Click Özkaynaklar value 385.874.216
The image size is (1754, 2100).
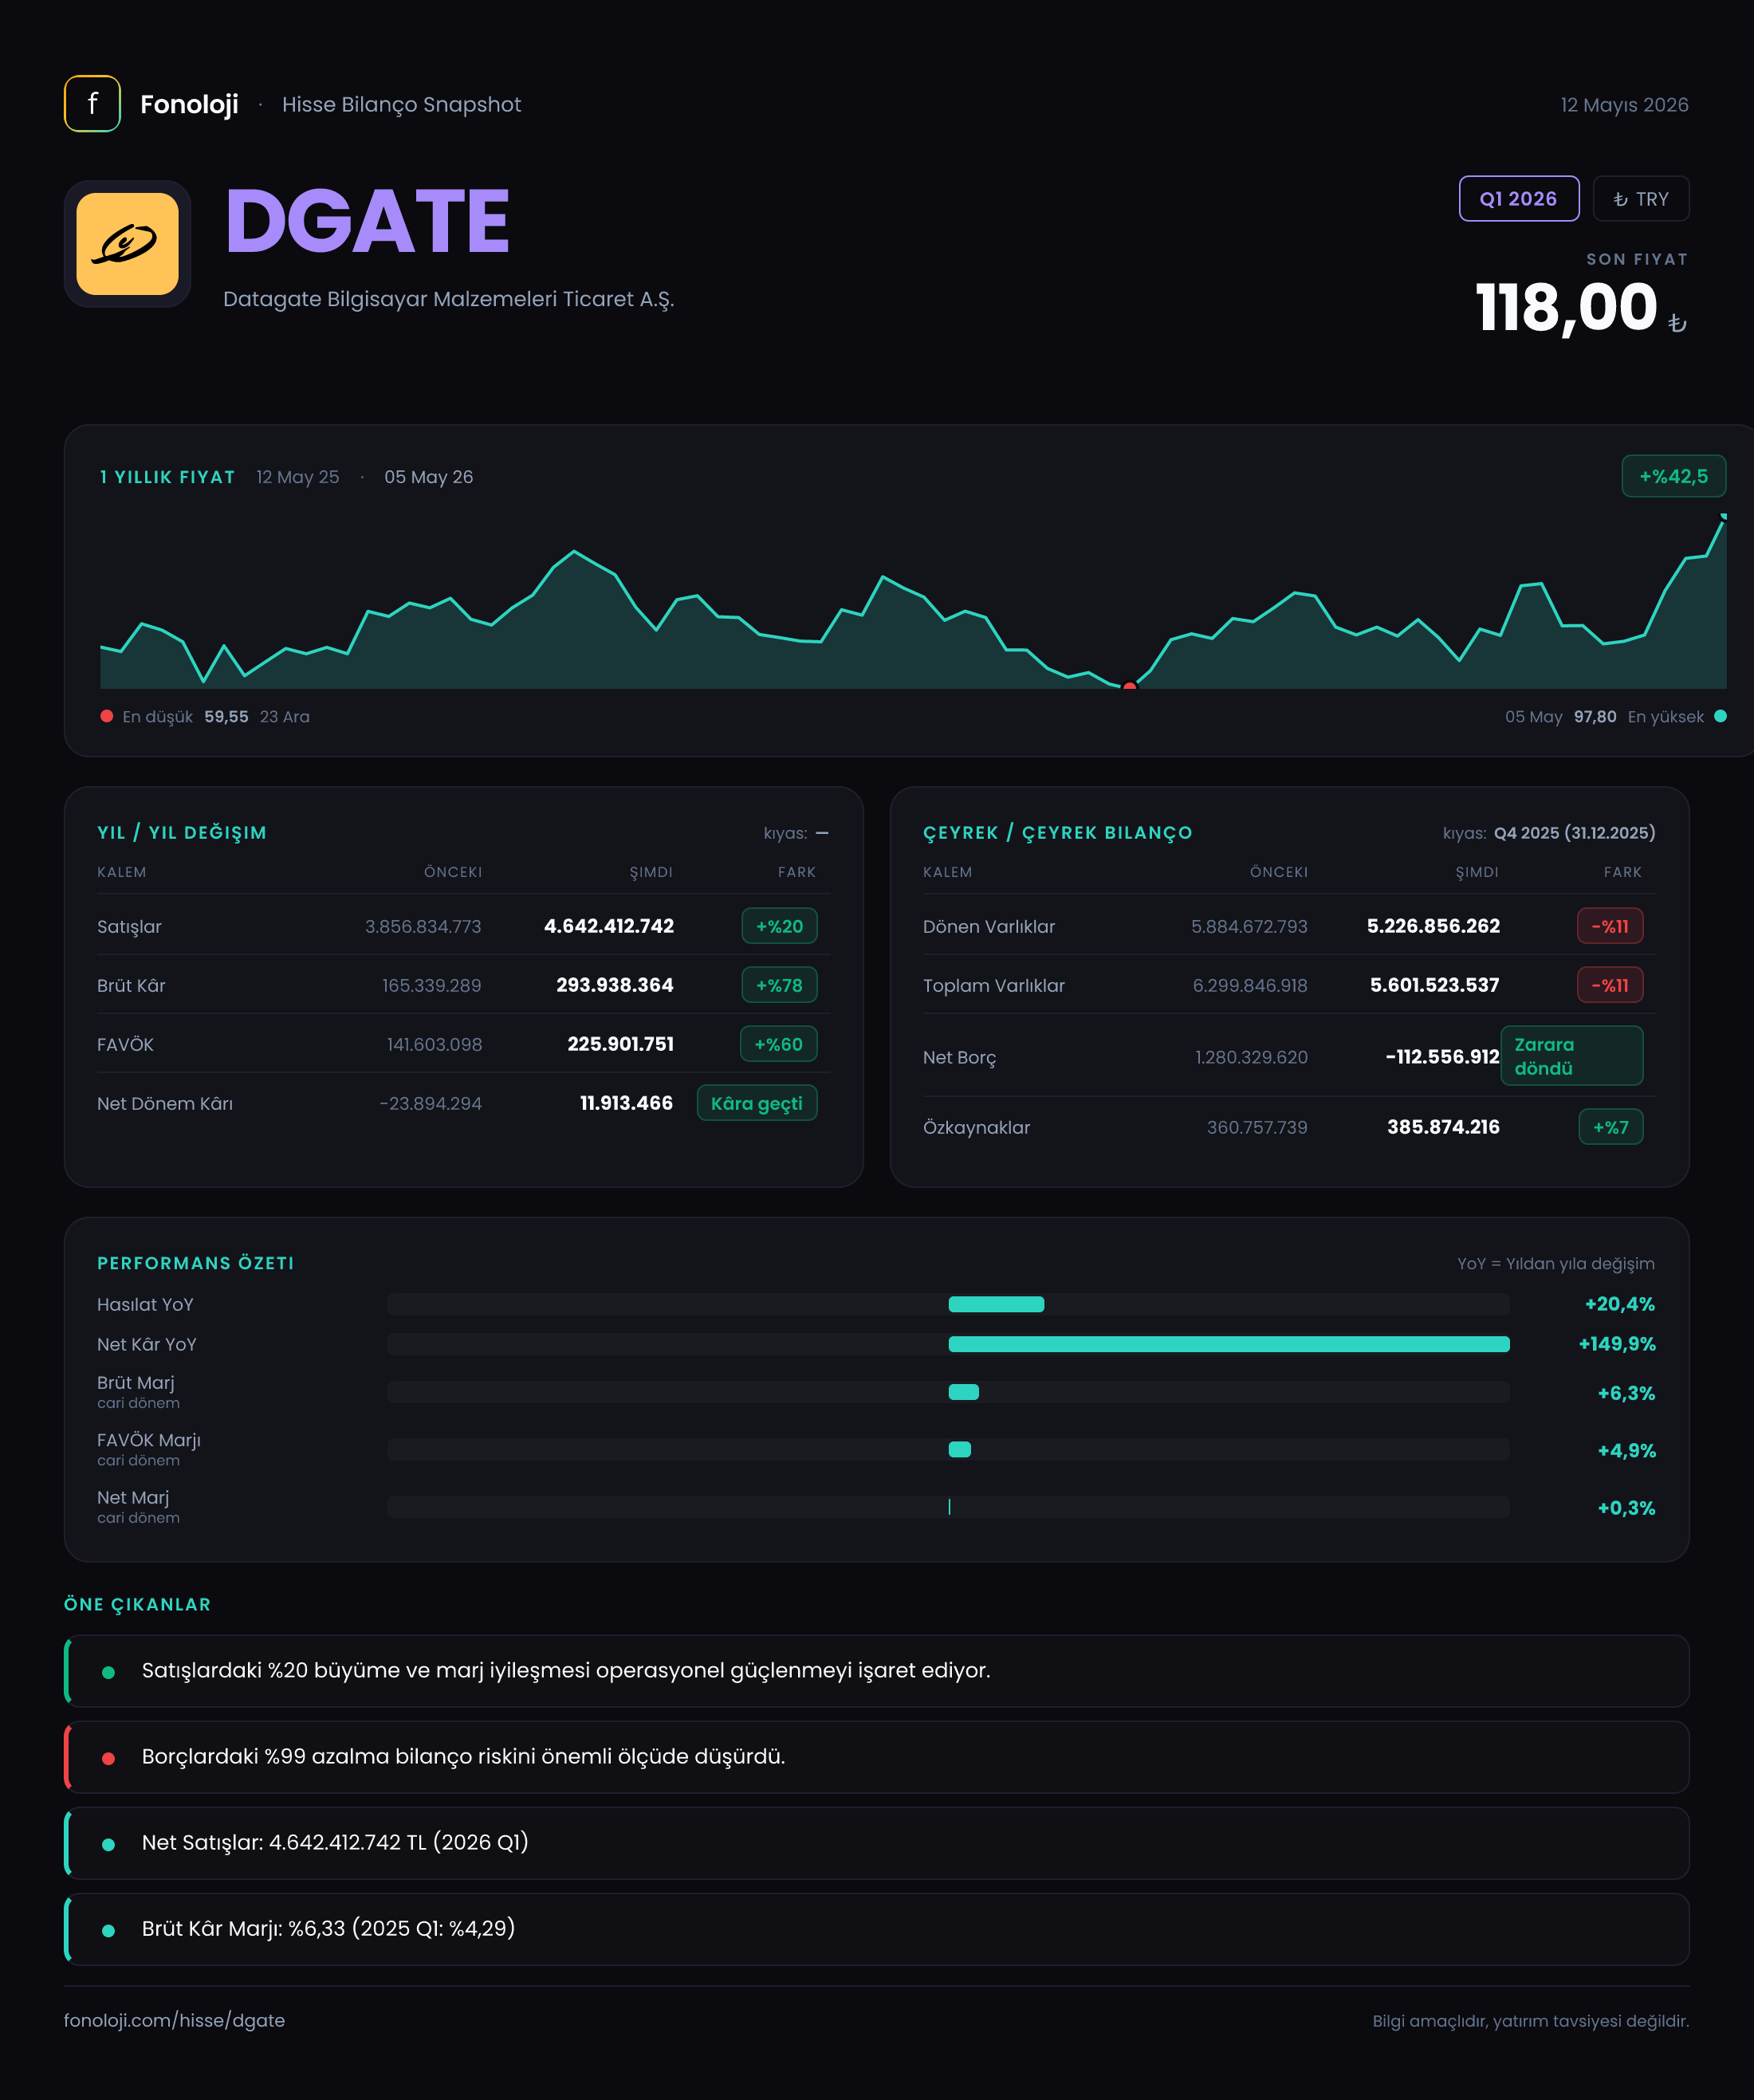(1443, 1127)
